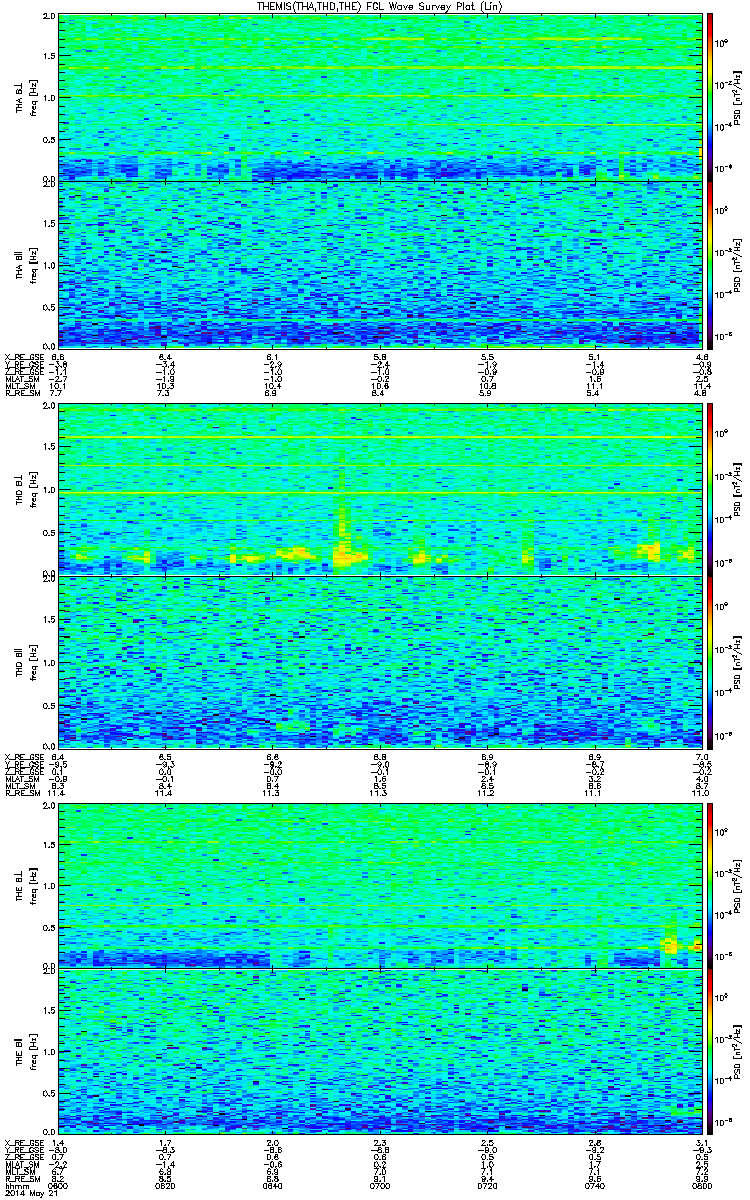Click the THE B-perpendicular spectrogram panel
Viewport: 750px width, 1200px height.
[x=380, y=885]
